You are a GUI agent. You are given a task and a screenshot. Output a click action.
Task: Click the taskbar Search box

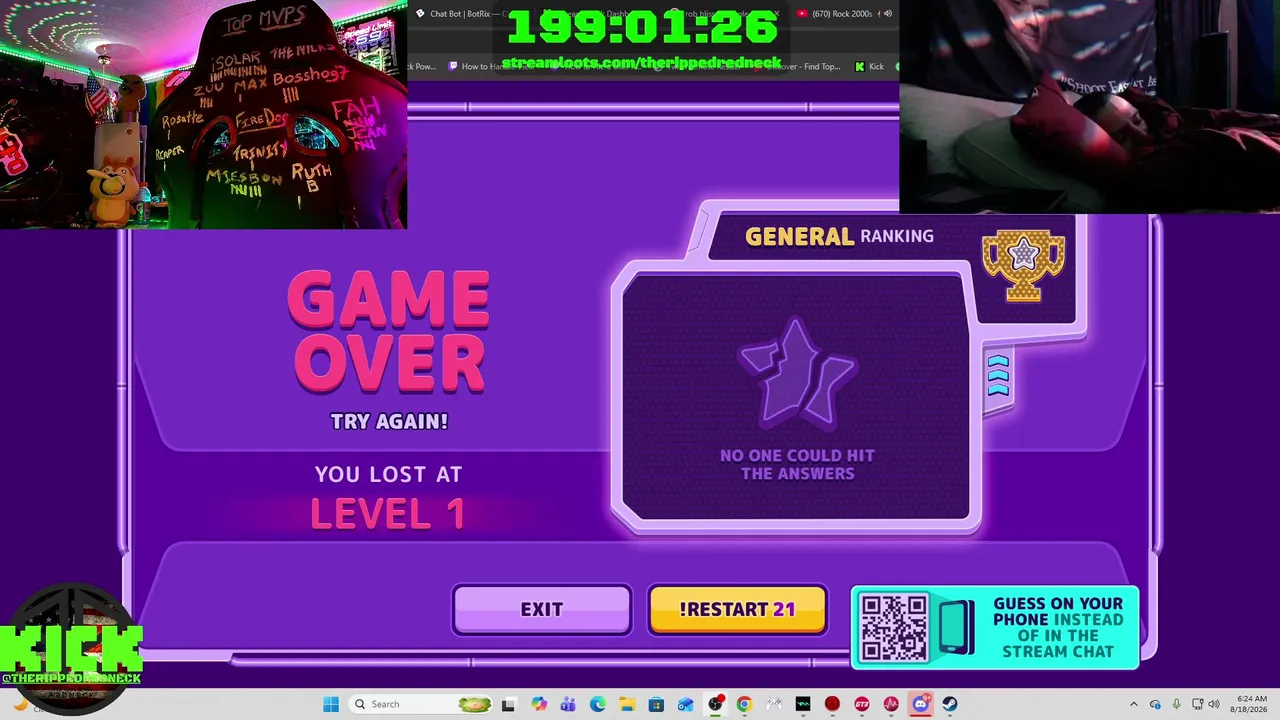pos(421,704)
